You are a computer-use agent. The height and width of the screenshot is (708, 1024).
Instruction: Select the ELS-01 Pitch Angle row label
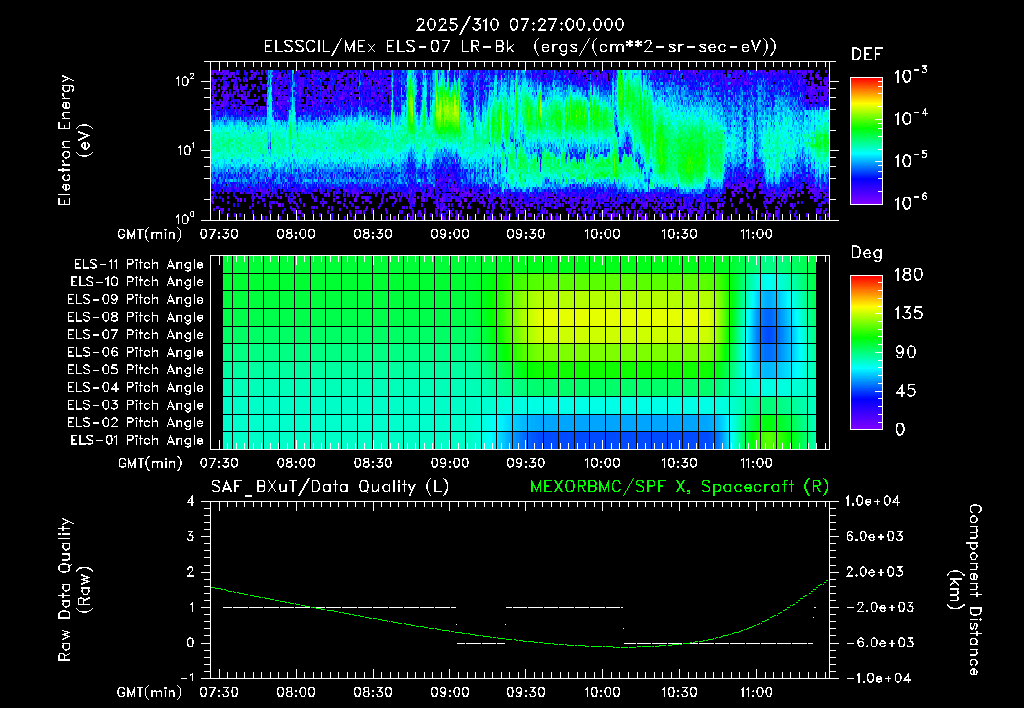tap(137, 440)
